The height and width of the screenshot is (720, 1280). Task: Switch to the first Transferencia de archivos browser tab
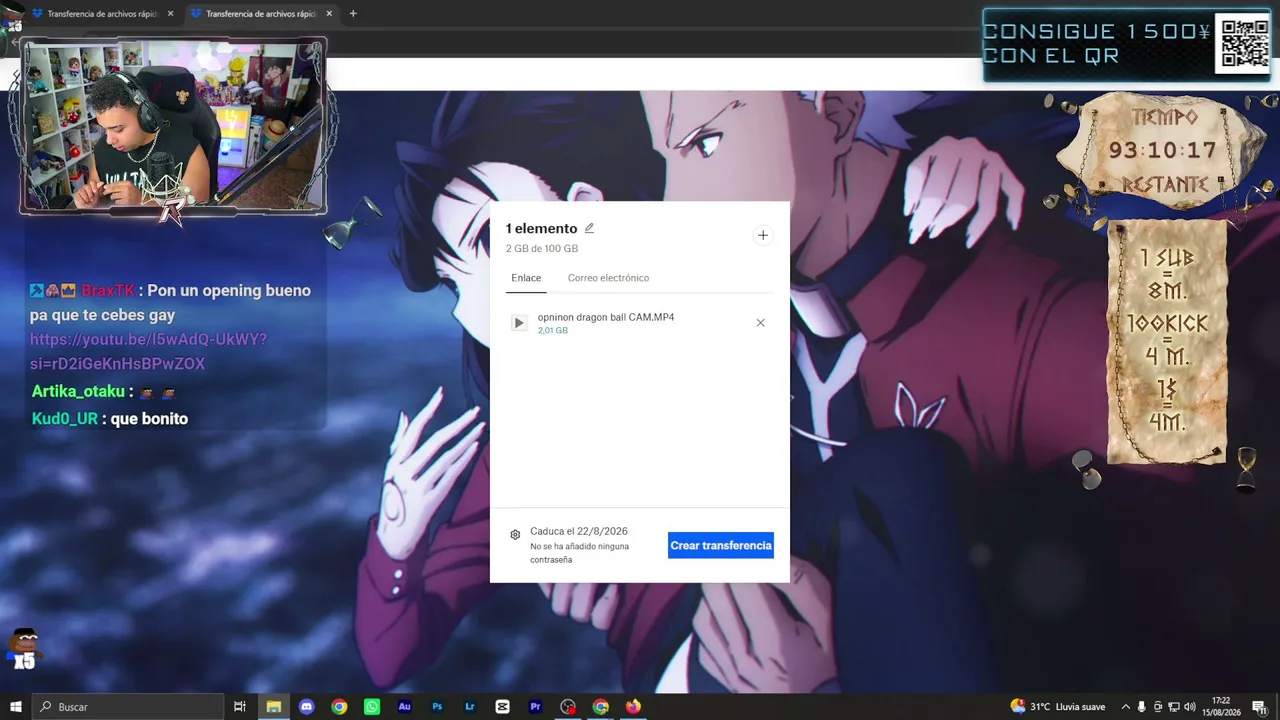point(103,14)
